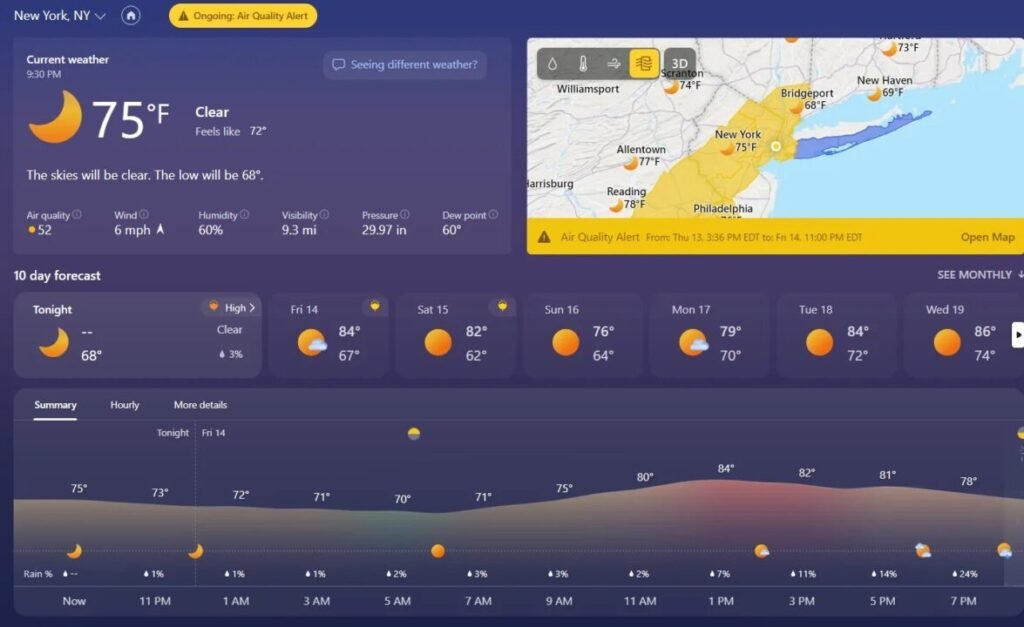Select the 84° point on the hourly temperature graph
The image size is (1024, 627).
tap(723, 466)
